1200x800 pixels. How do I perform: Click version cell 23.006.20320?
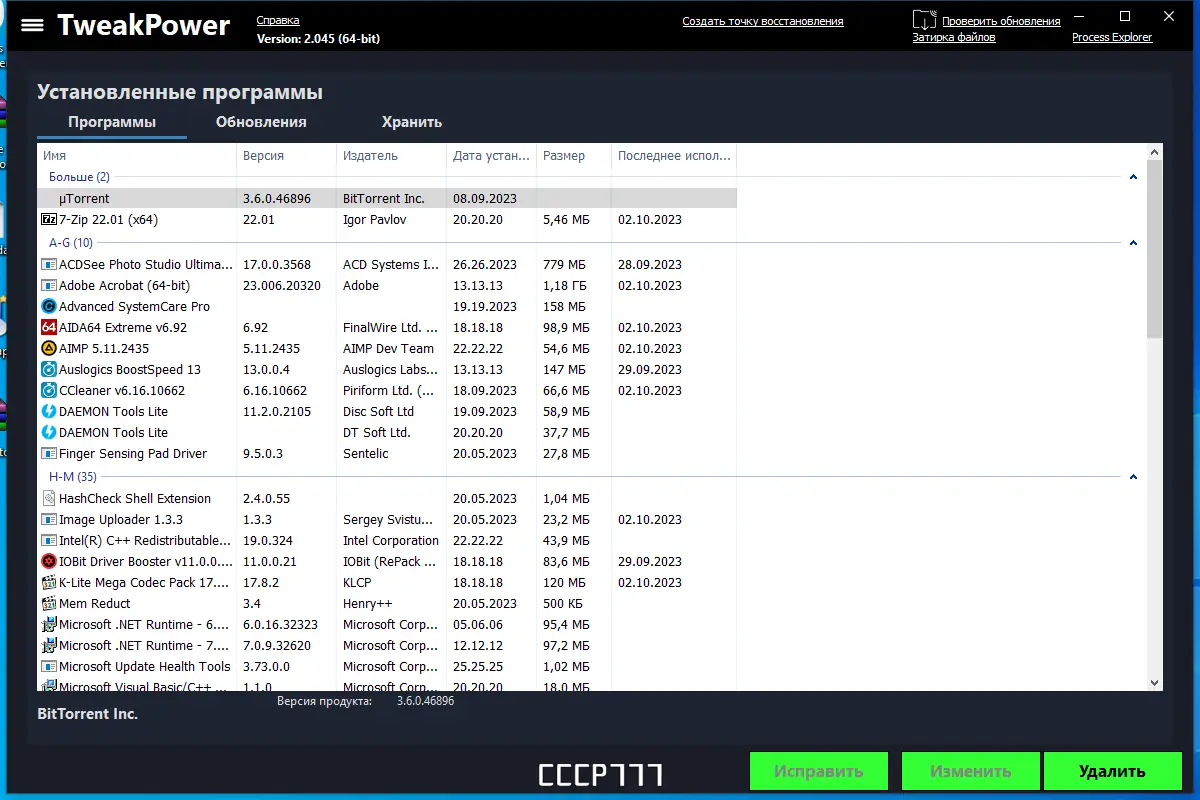point(282,286)
